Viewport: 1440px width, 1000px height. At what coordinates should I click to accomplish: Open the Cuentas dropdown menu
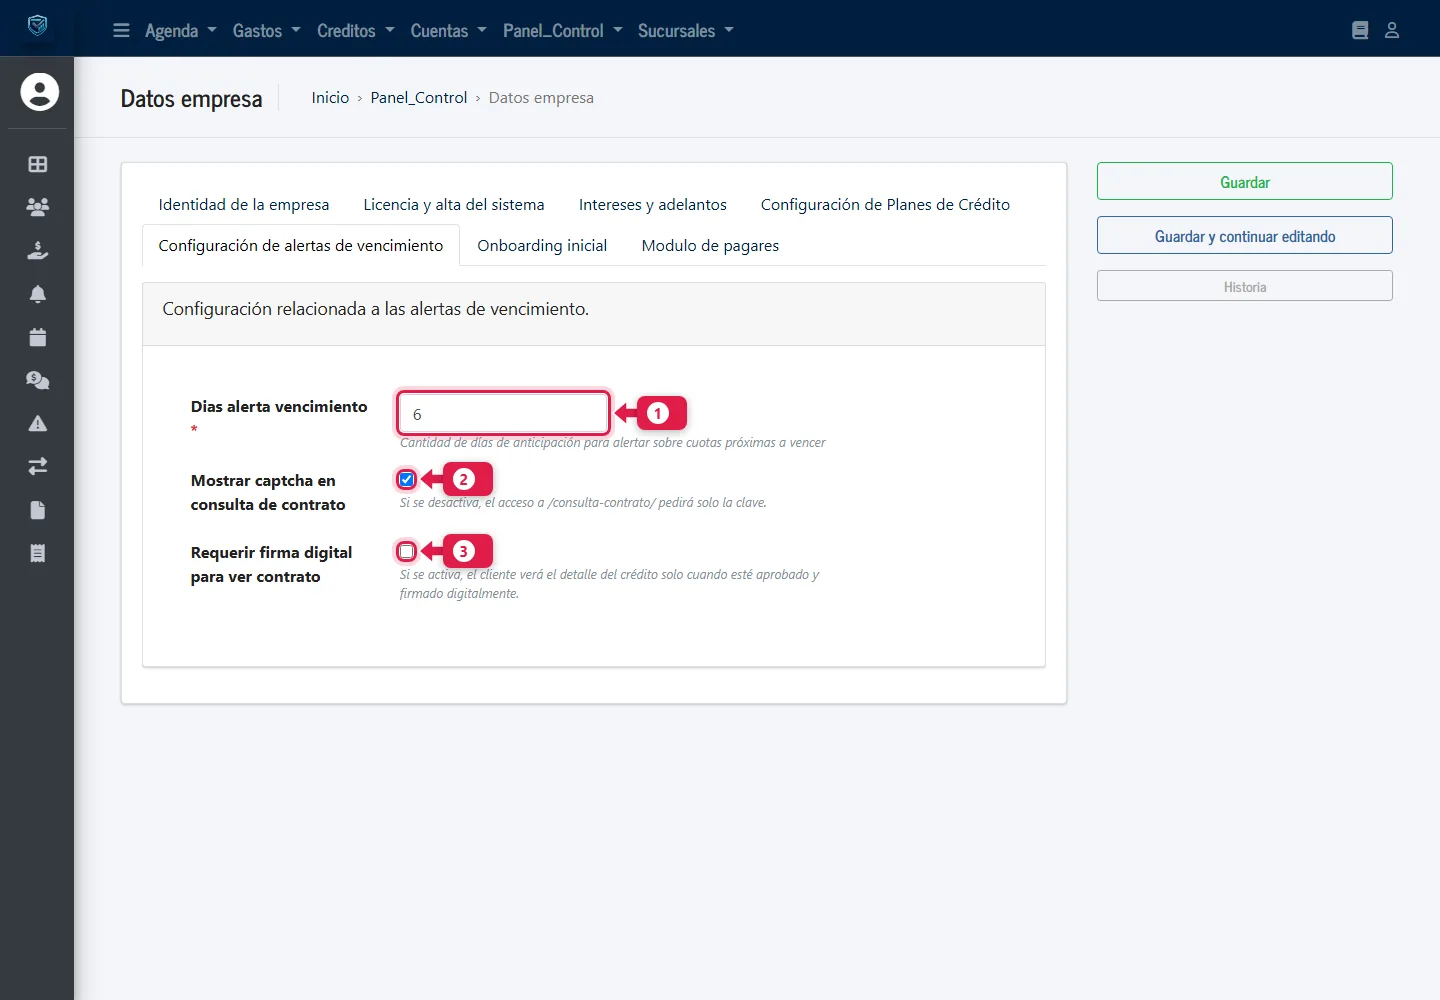point(449,31)
